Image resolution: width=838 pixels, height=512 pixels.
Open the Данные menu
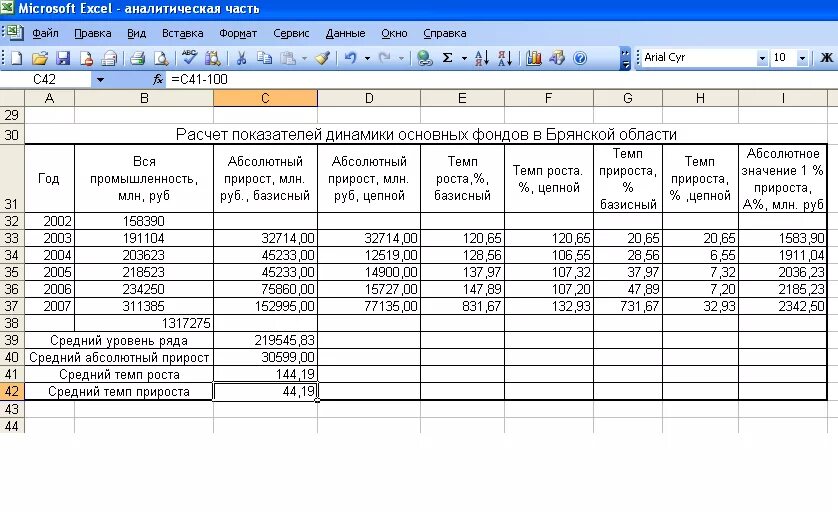coord(345,33)
